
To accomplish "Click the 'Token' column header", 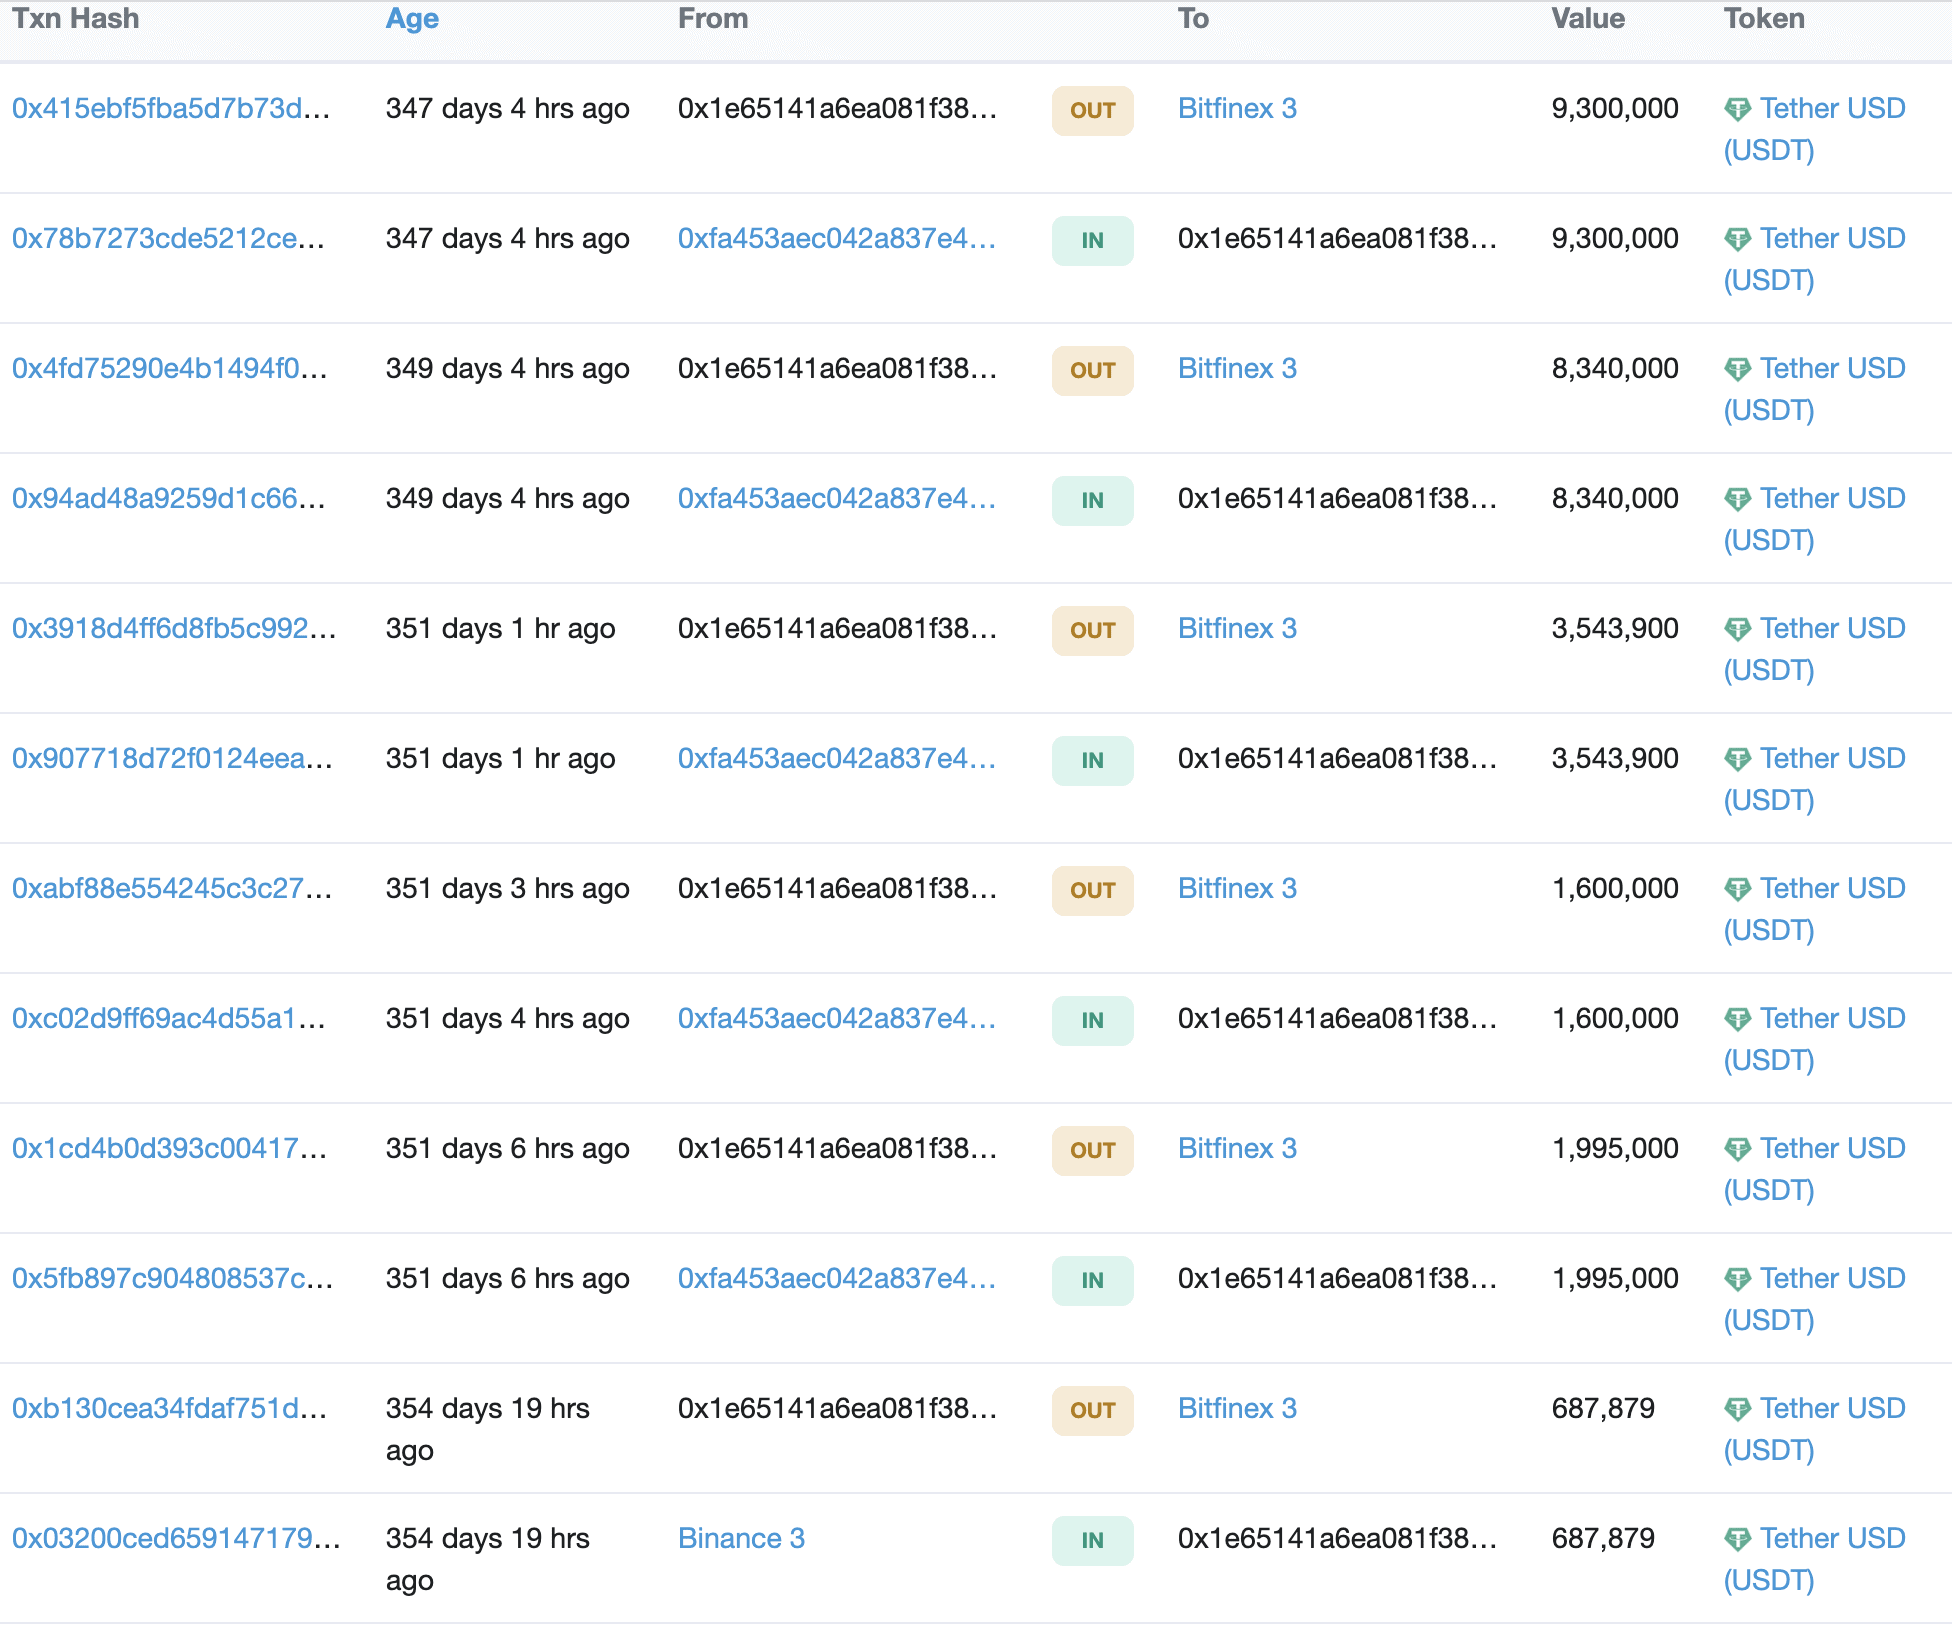I will [1764, 19].
